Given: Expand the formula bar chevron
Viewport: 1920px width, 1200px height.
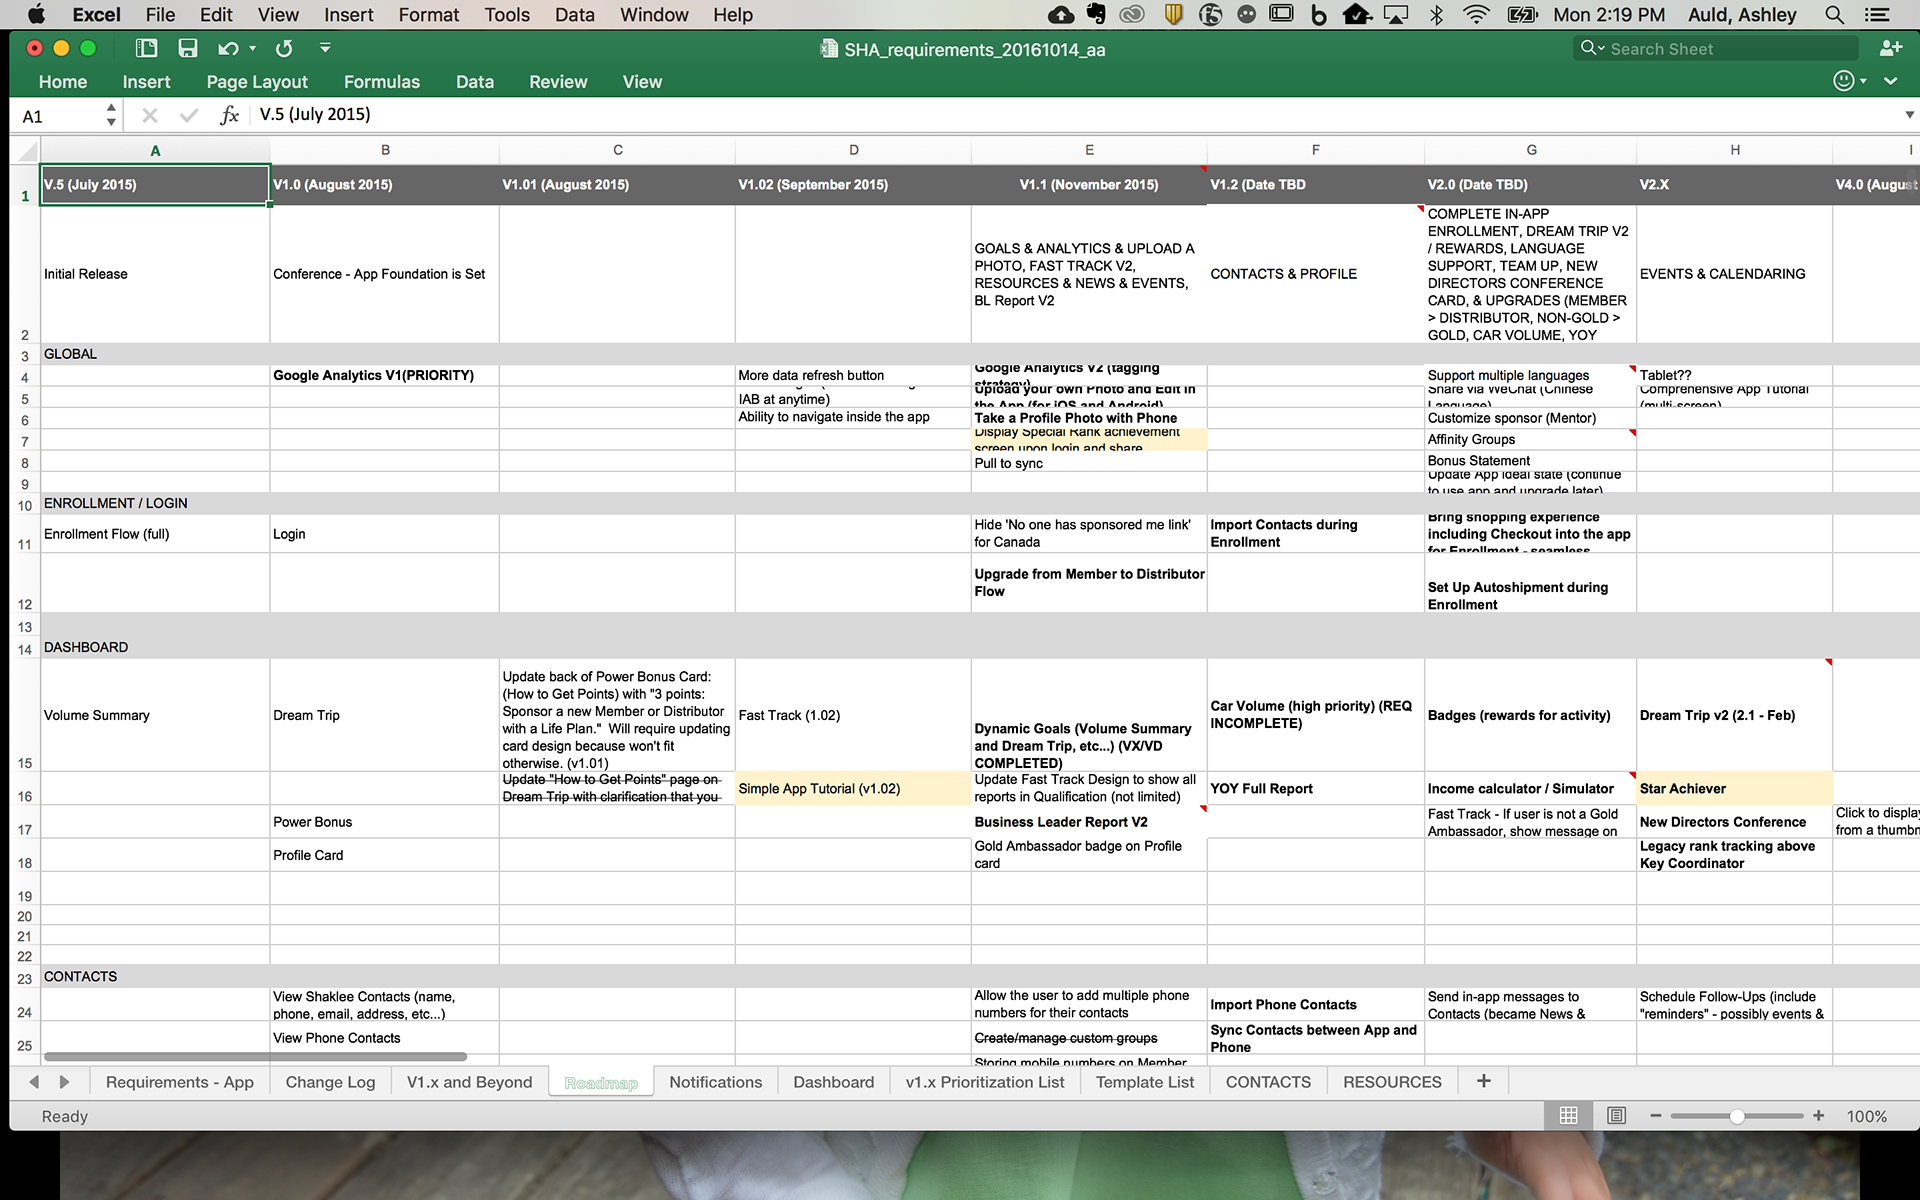Looking at the screenshot, I should click(x=1908, y=115).
